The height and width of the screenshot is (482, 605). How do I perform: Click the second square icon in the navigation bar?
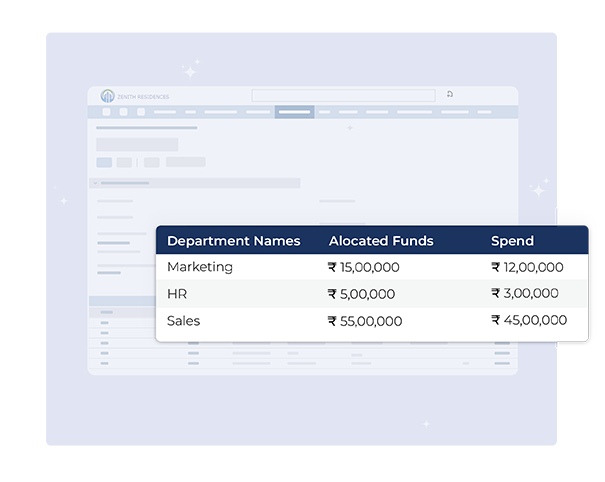(x=124, y=112)
